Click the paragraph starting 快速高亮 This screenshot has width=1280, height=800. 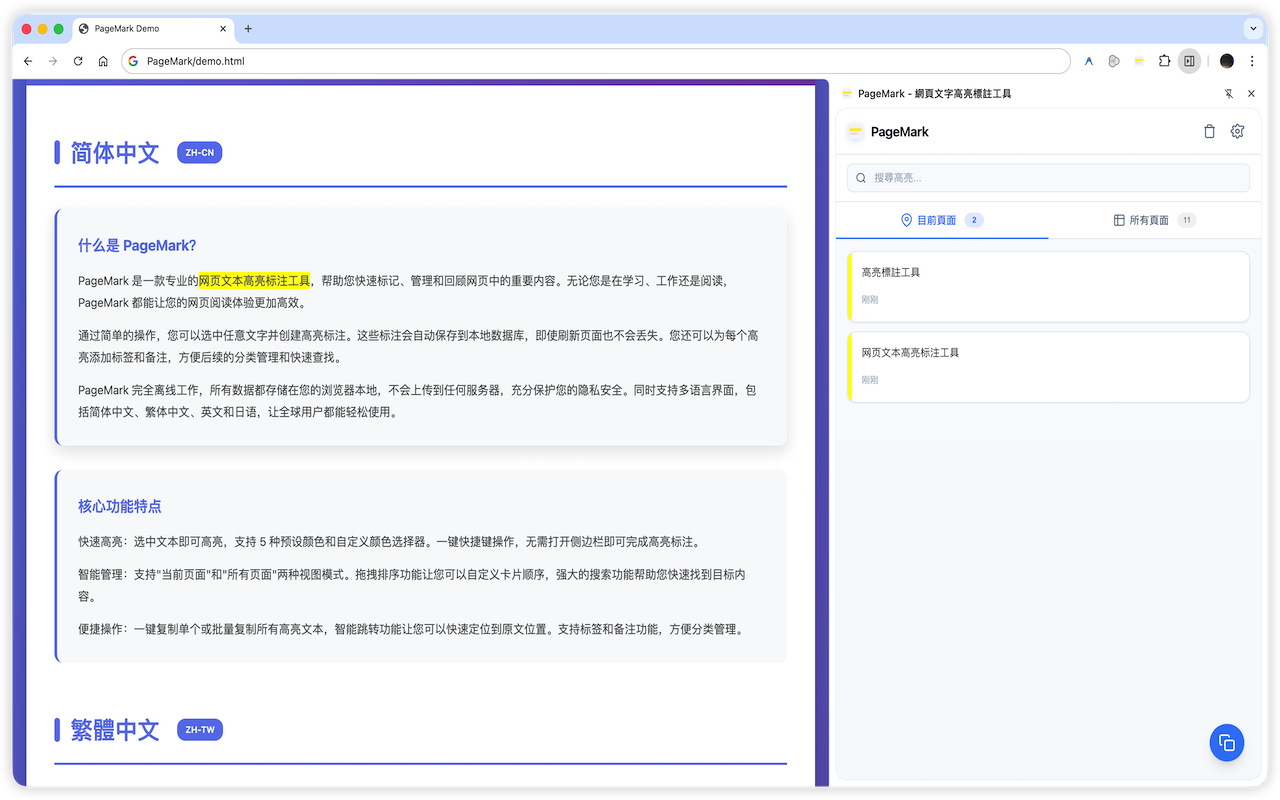click(x=391, y=542)
